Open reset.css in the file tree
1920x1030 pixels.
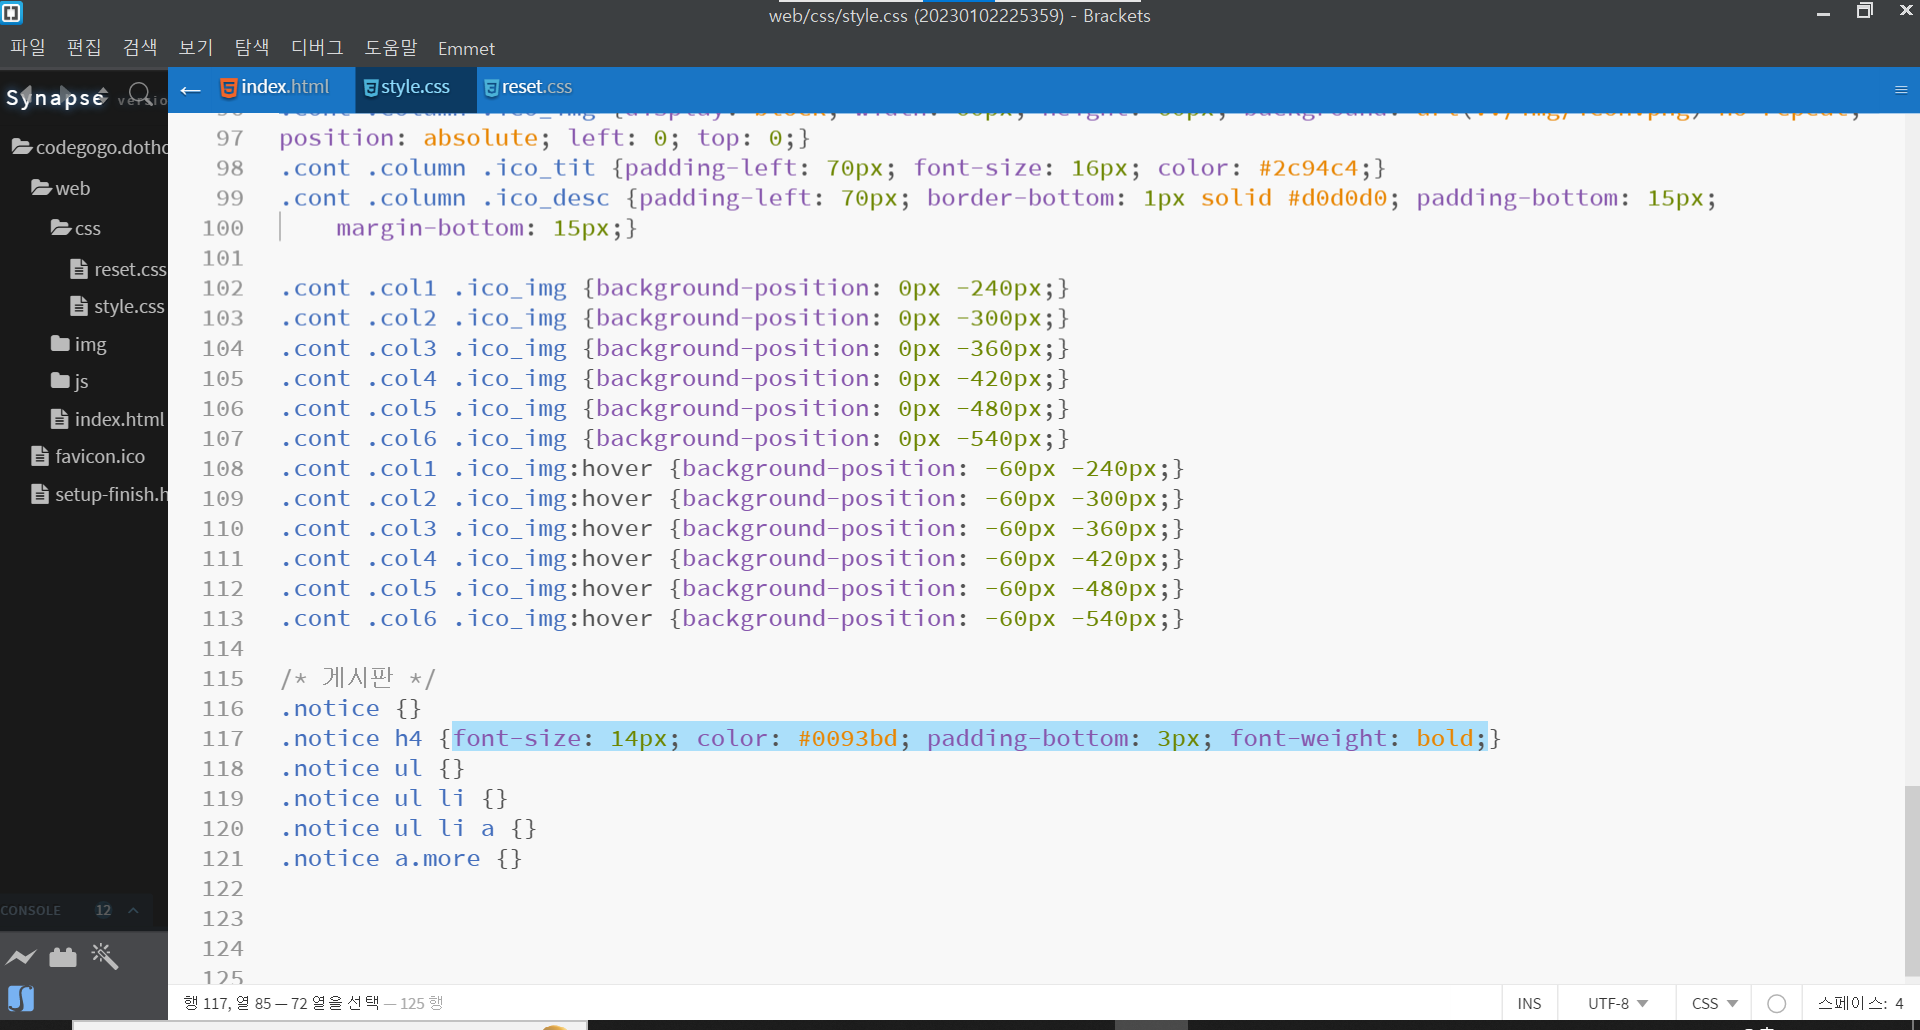pyautogui.click(x=119, y=269)
